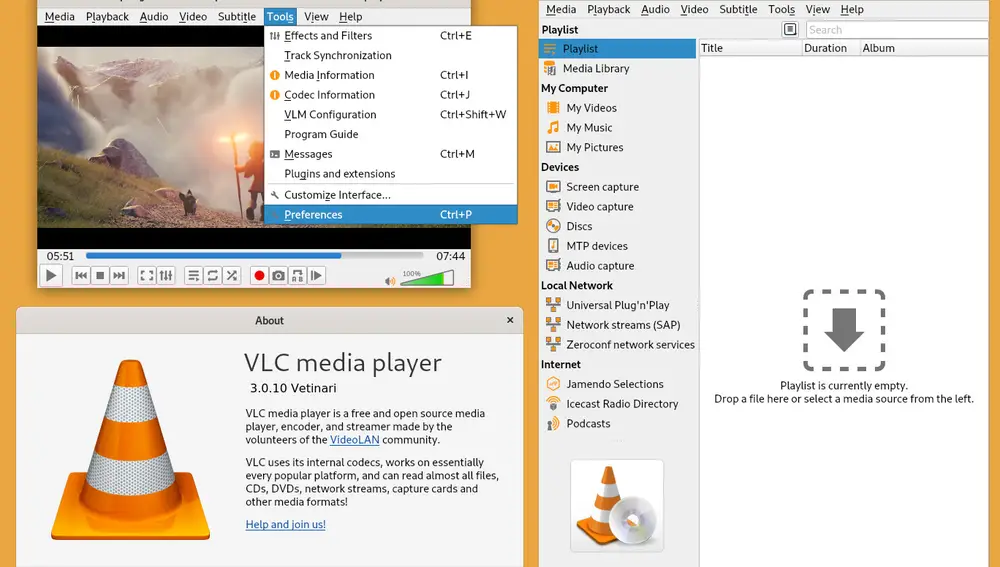Open Messages from the Tools menu
The height and width of the screenshot is (567, 1000).
390,154
